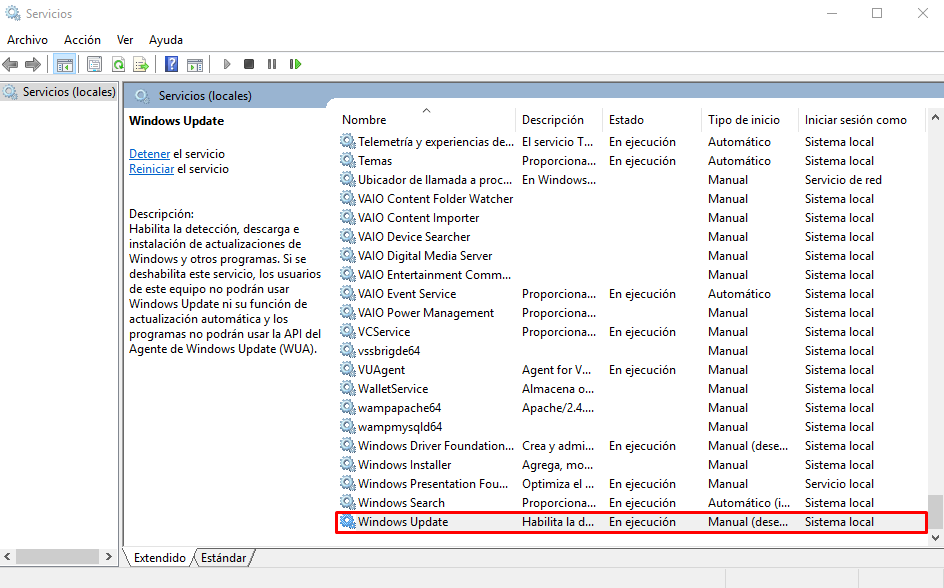The width and height of the screenshot is (944, 588).
Task: Select the Windows Presentation Fou... service
Action: (631, 483)
